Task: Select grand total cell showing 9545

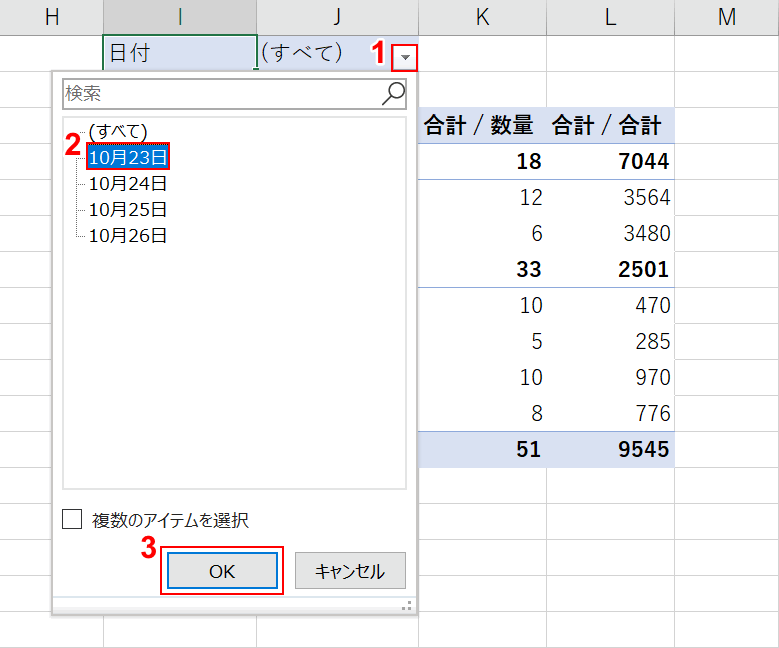Action: [610, 449]
